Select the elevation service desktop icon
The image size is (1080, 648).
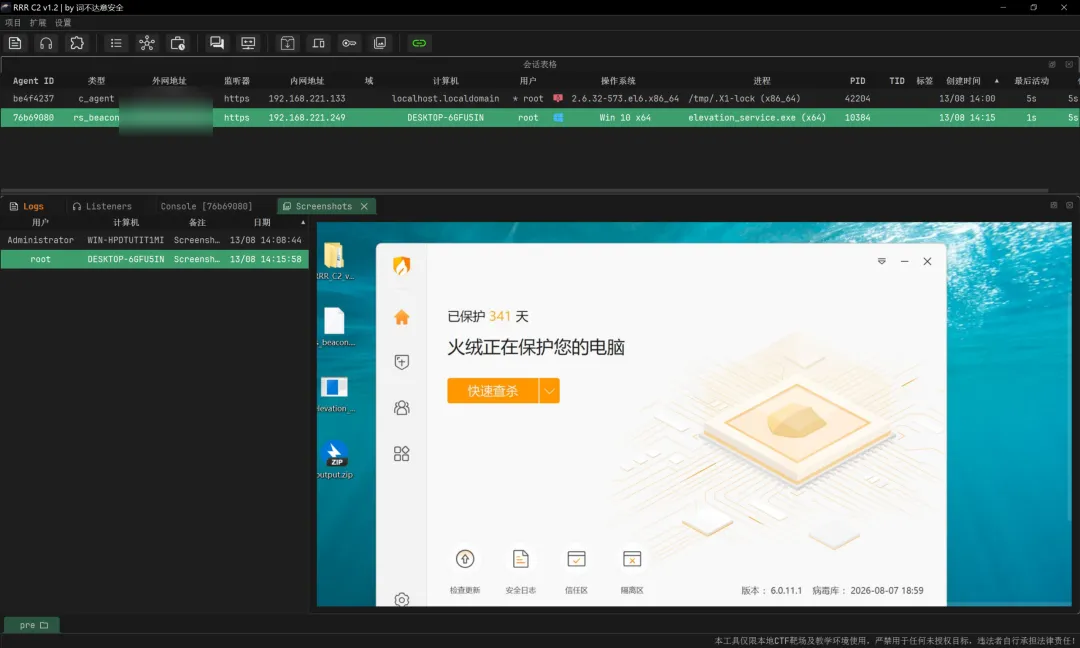point(335,394)
